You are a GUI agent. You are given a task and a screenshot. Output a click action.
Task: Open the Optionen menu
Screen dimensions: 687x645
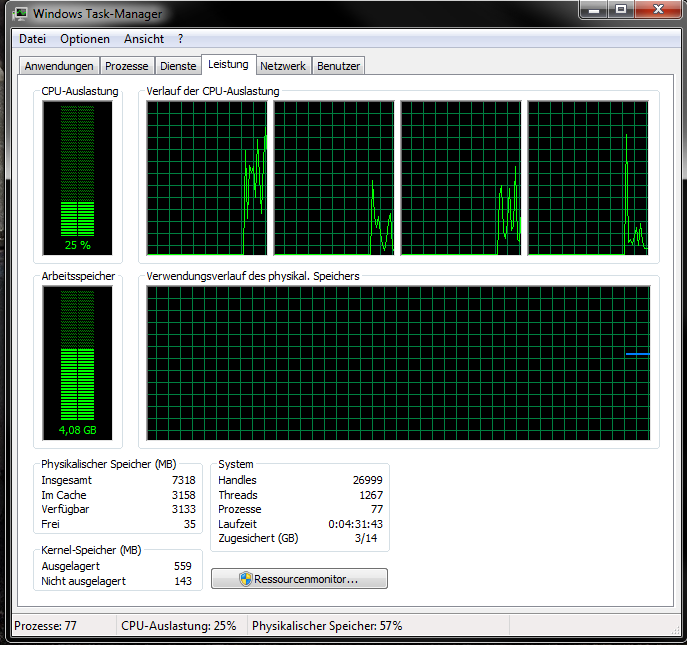click(85, 39)
